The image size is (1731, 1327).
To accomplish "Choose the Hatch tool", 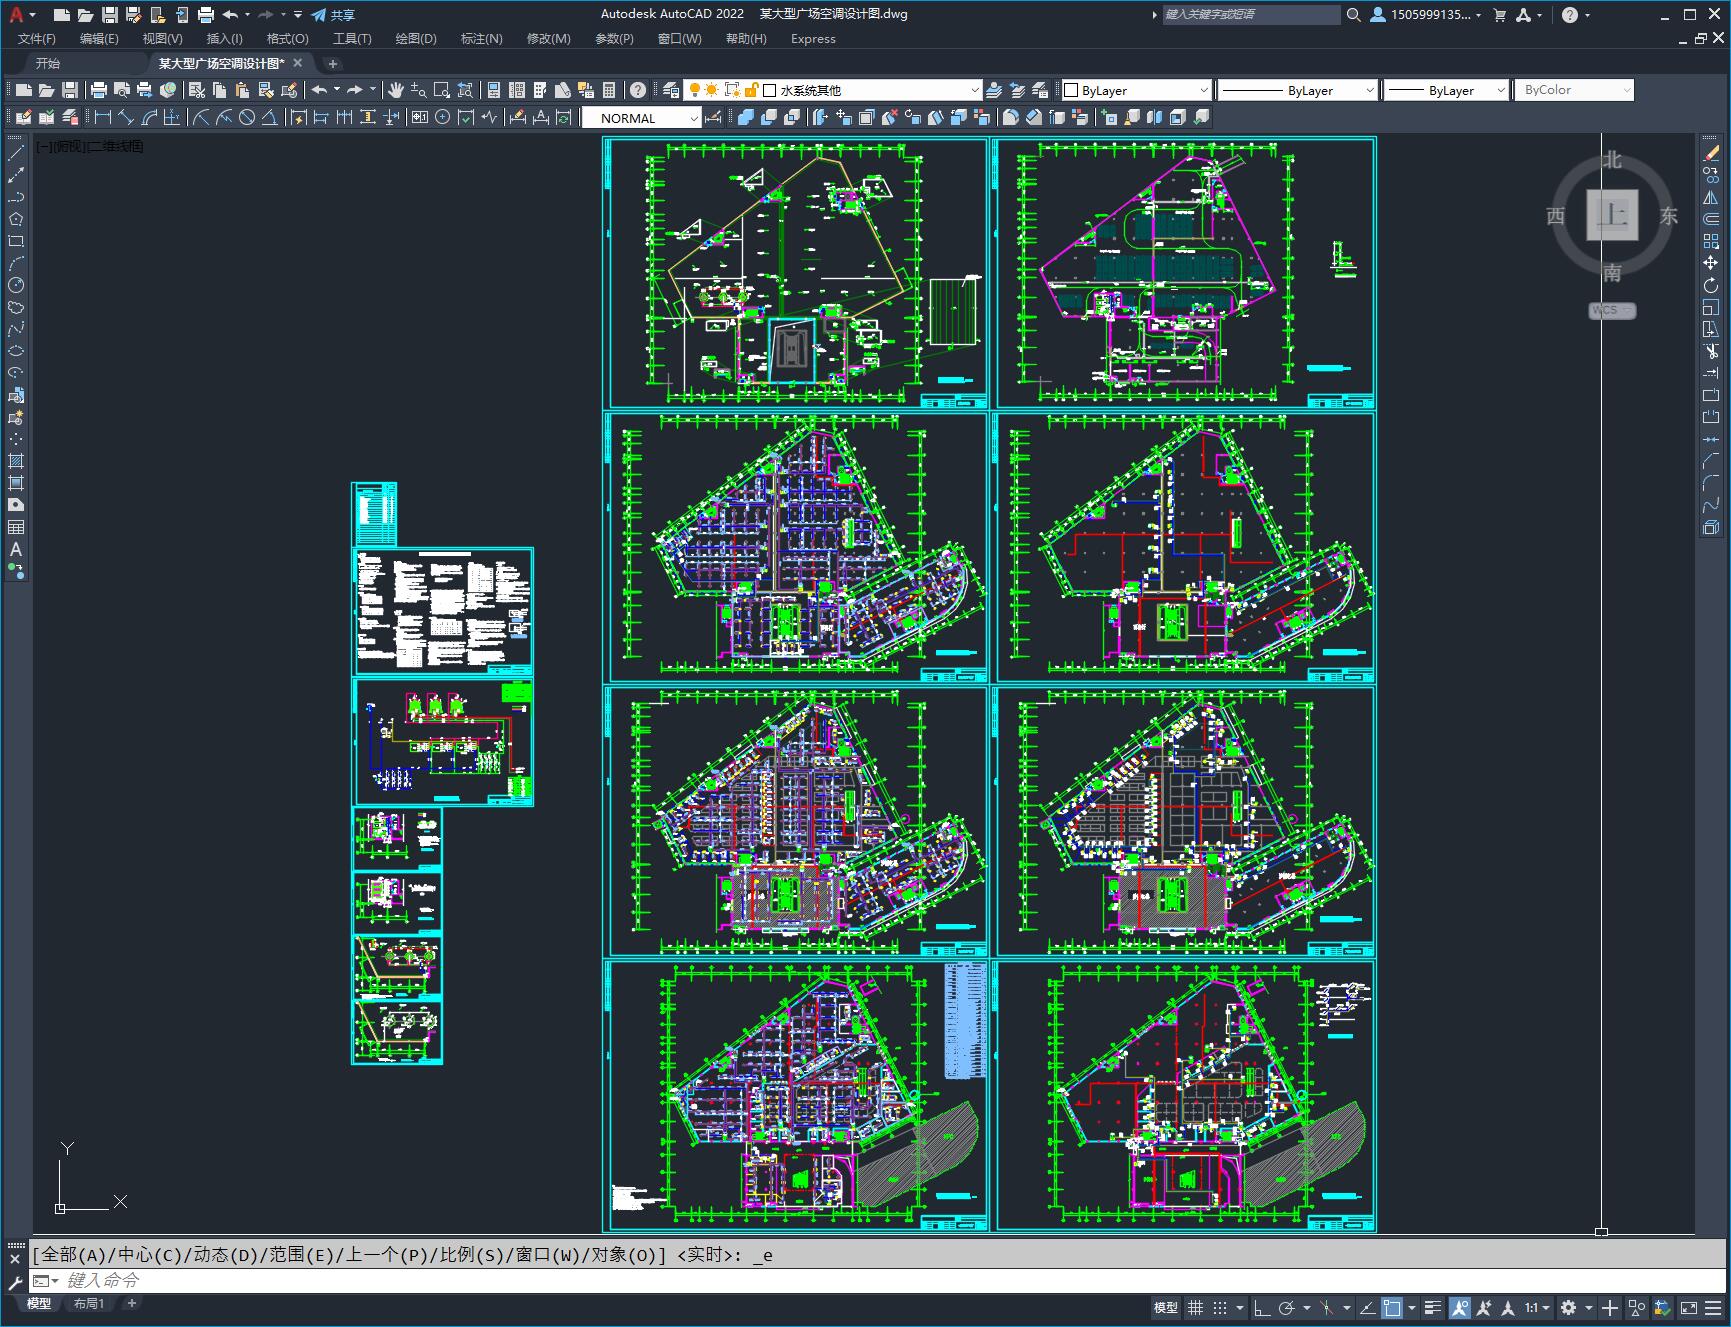I will point(16,461).
